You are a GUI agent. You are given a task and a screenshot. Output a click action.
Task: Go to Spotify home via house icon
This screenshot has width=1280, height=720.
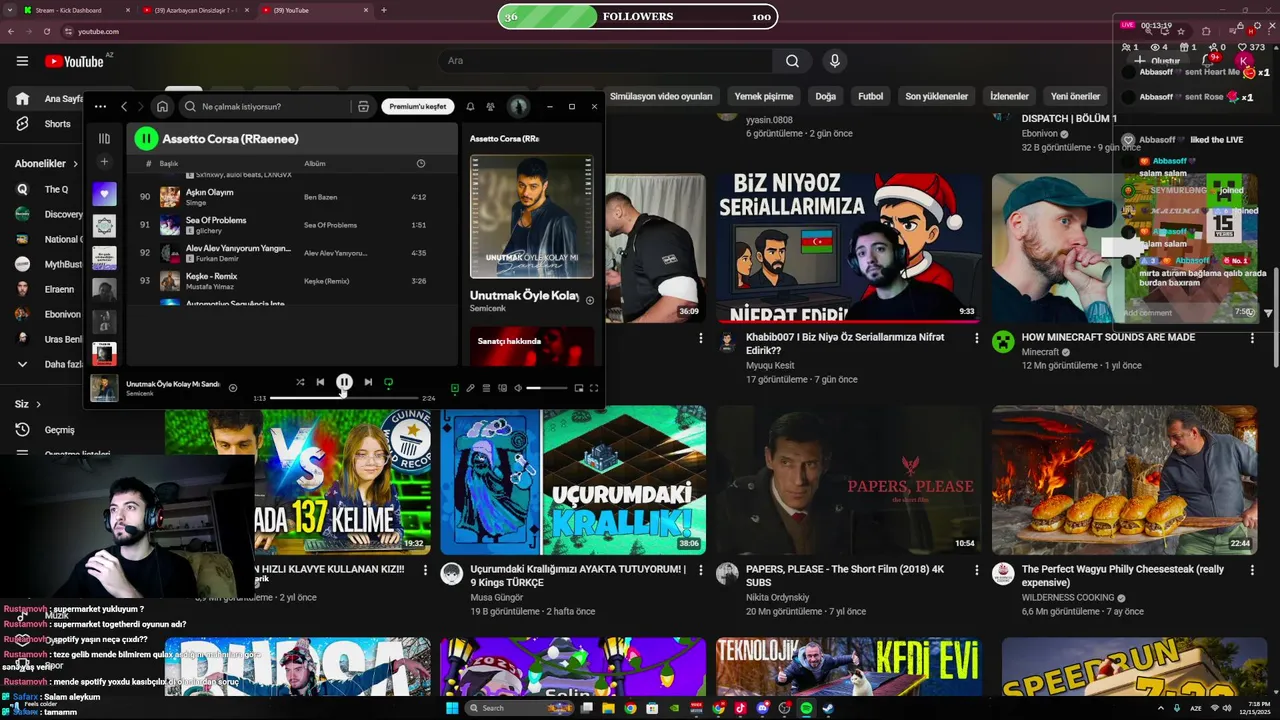(x=162, y=106)
